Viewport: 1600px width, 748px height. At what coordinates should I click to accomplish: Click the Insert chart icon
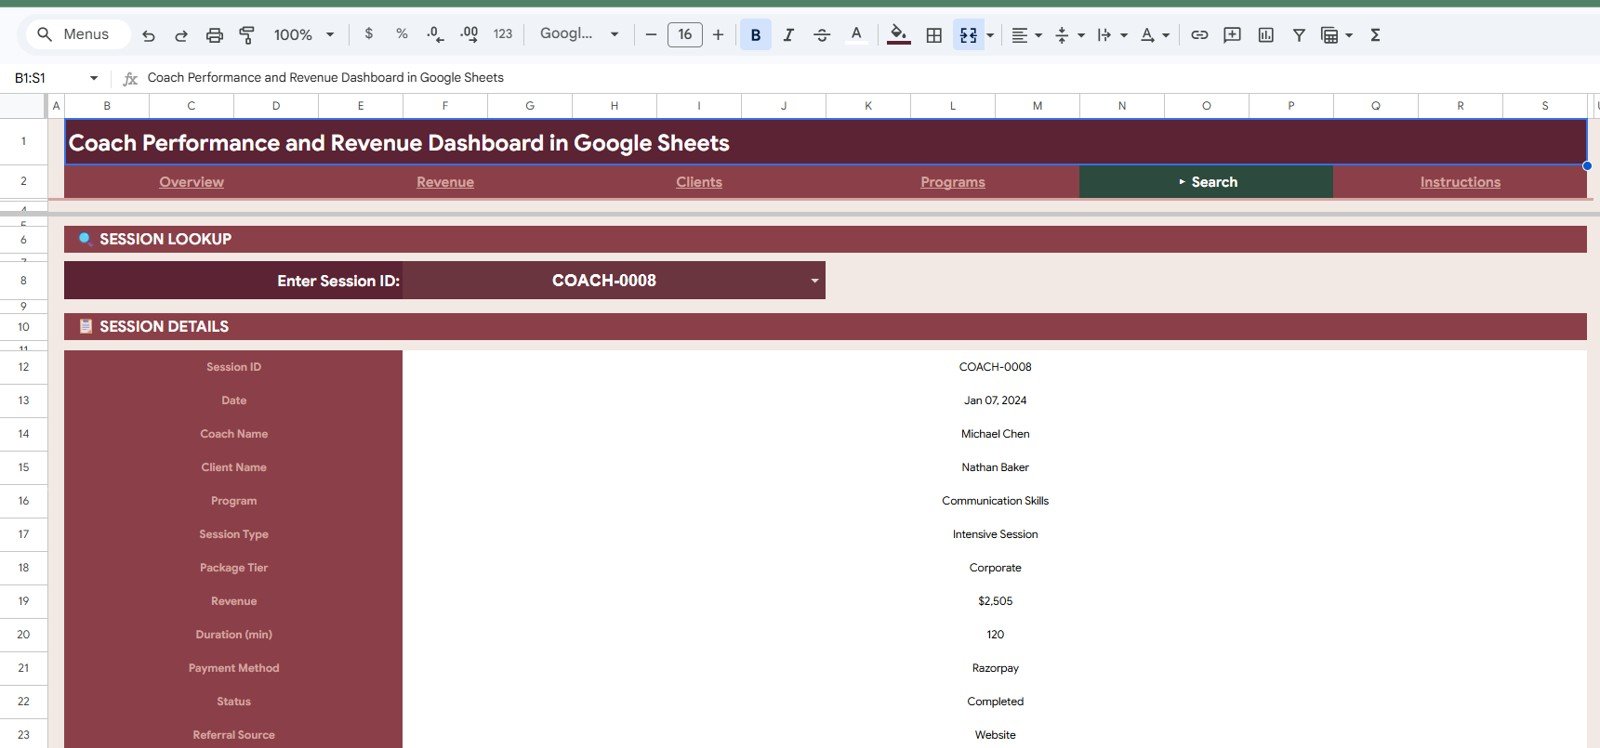[x=1266, y=35]
